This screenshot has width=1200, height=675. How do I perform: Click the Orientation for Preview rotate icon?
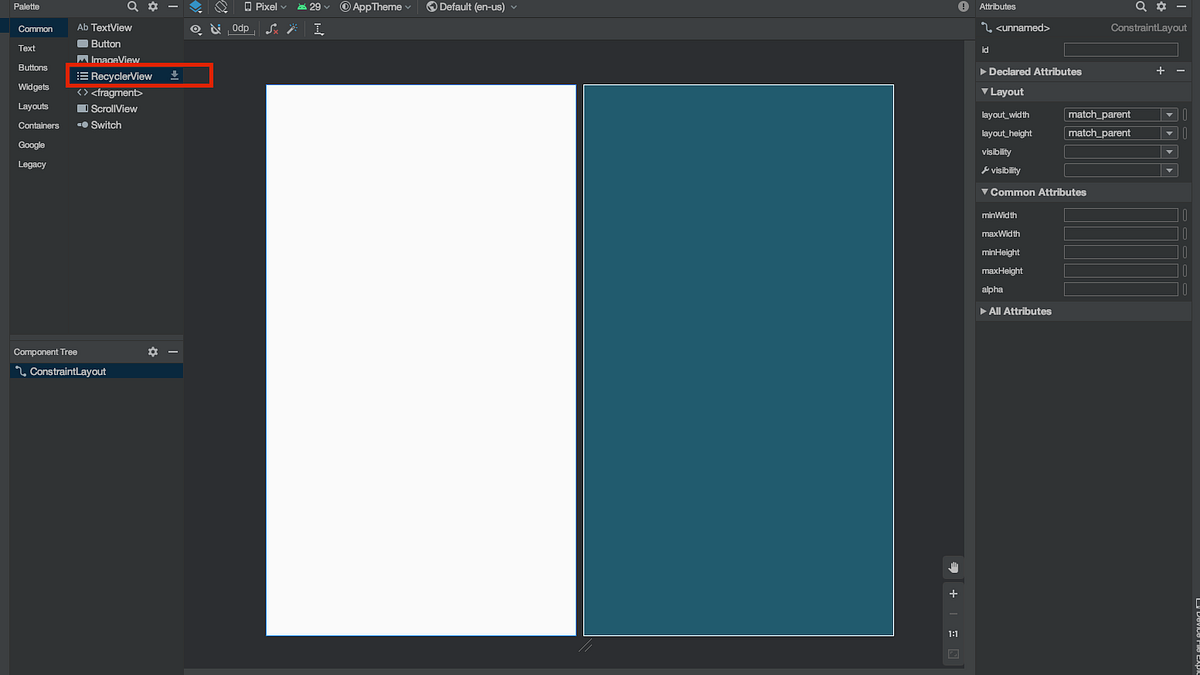pos(222,7)
